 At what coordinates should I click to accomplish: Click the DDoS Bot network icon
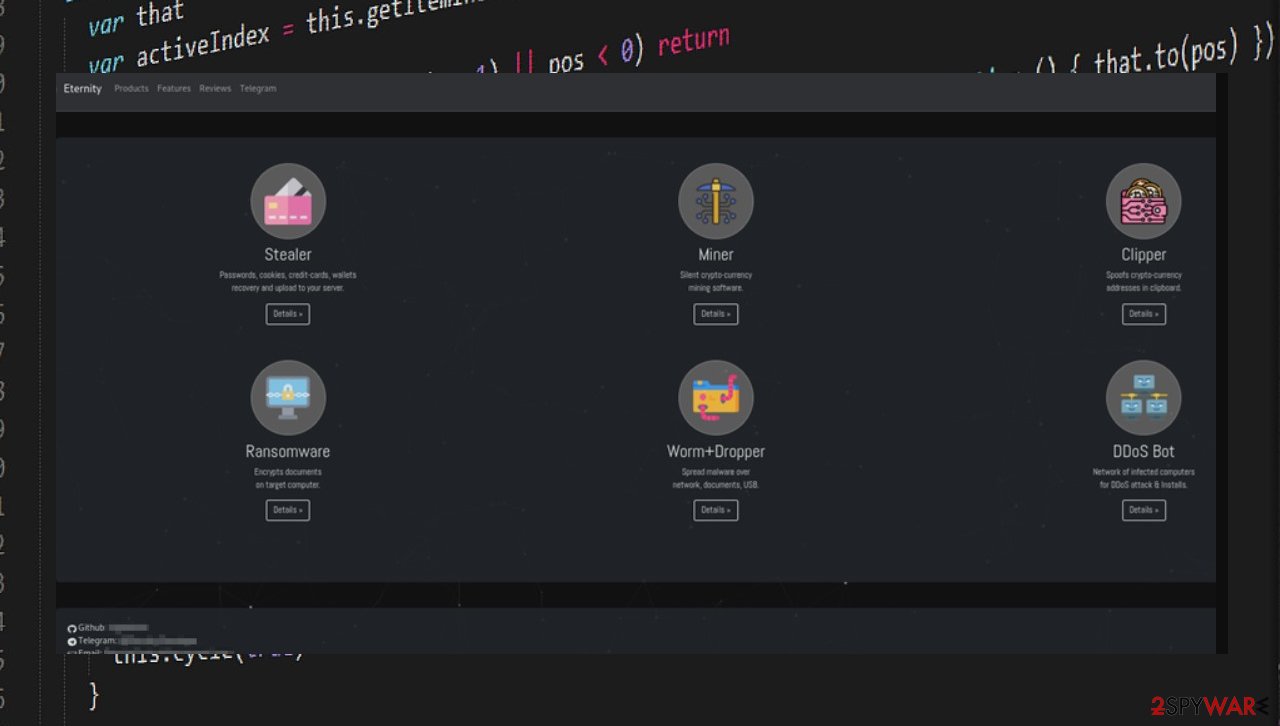coord(1143,396)
